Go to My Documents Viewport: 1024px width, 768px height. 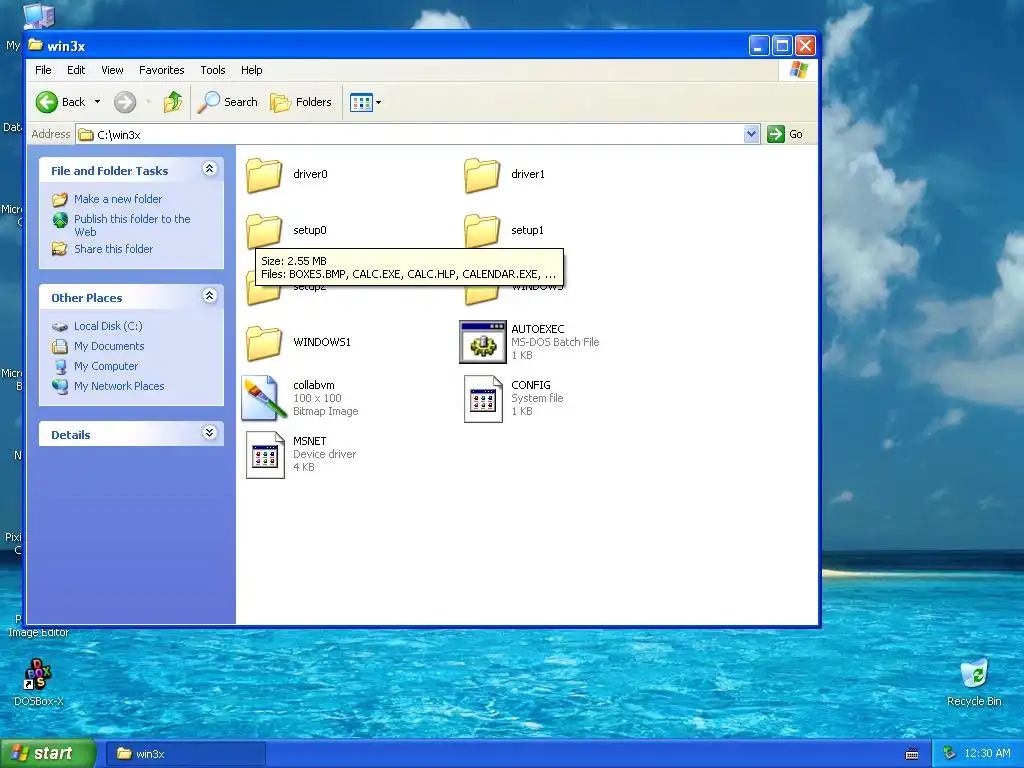[x=109, y=346]
